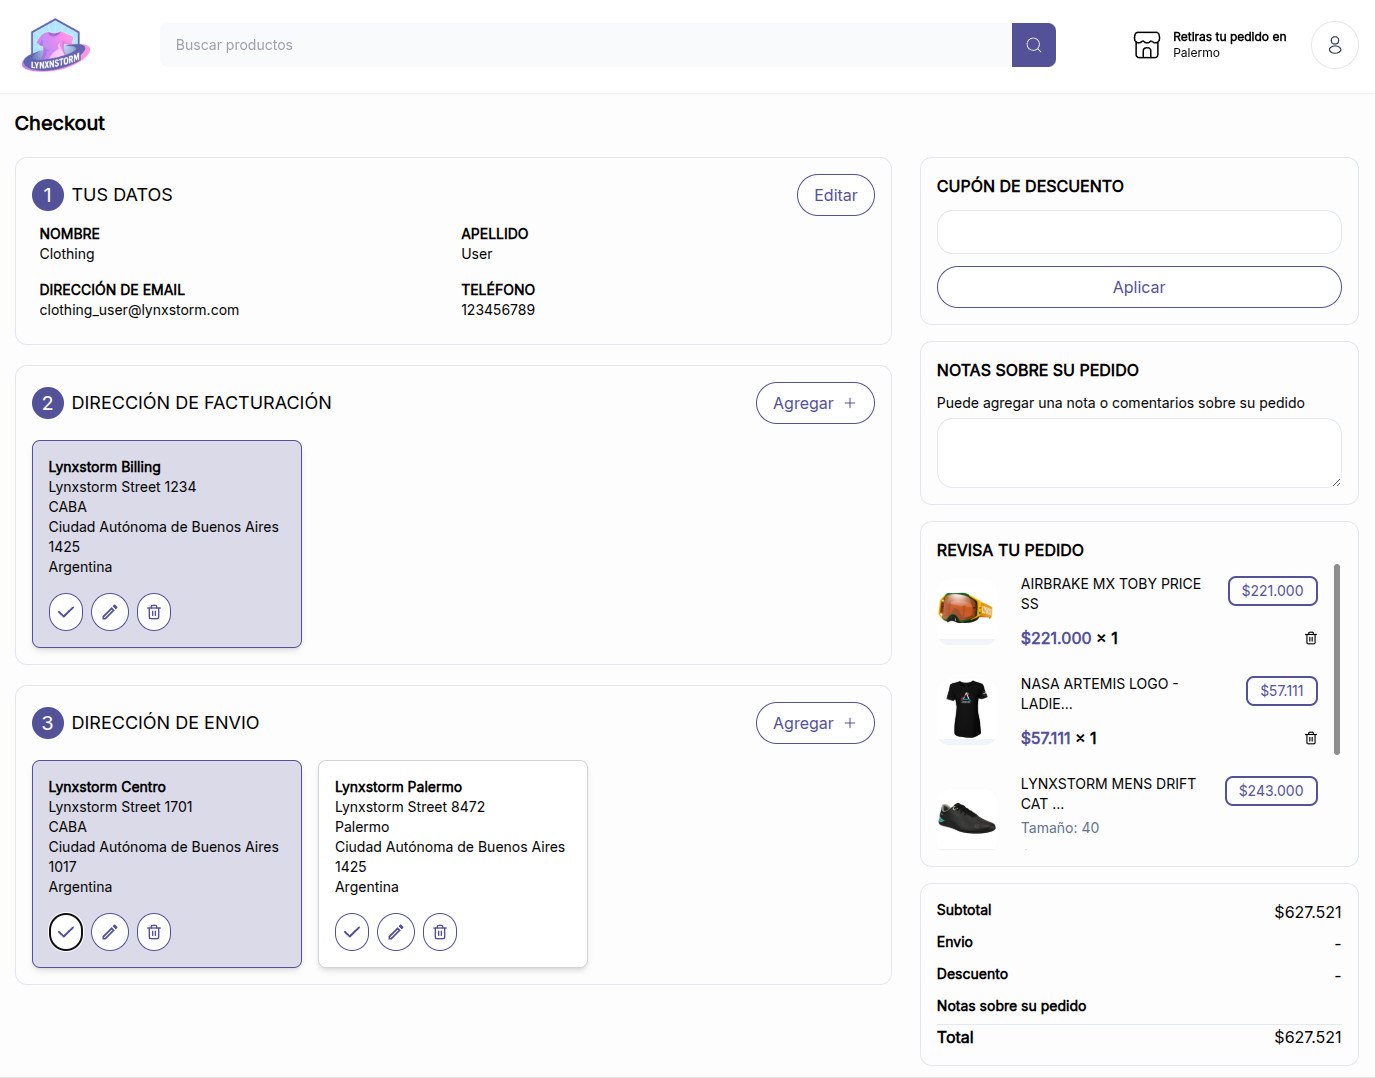Open the store pickup location Palermo selector
The height and width of the screenshot is (1078, 1375).
pyautogui.click(x=1210, y=45)
